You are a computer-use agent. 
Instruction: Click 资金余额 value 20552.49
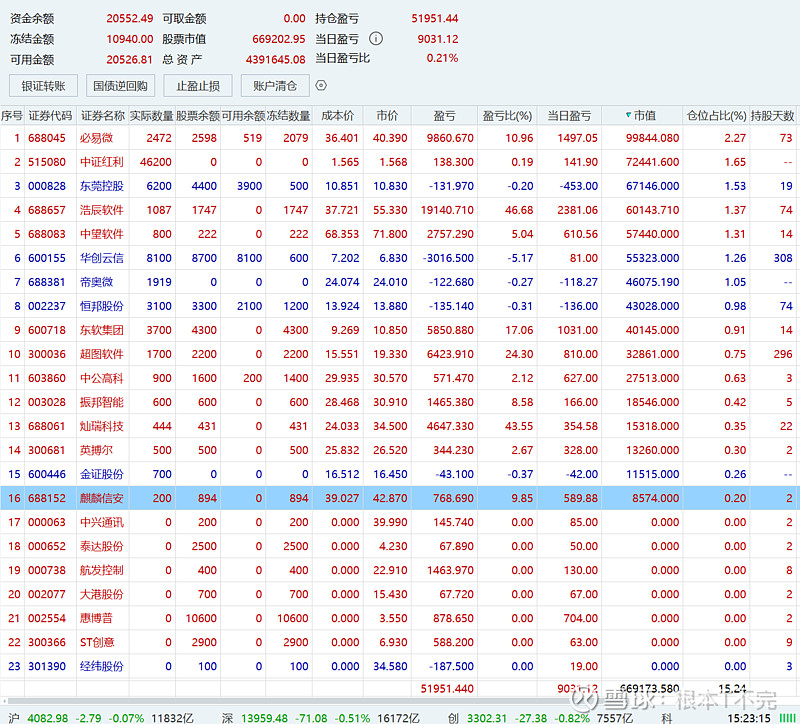click(130, 18)
